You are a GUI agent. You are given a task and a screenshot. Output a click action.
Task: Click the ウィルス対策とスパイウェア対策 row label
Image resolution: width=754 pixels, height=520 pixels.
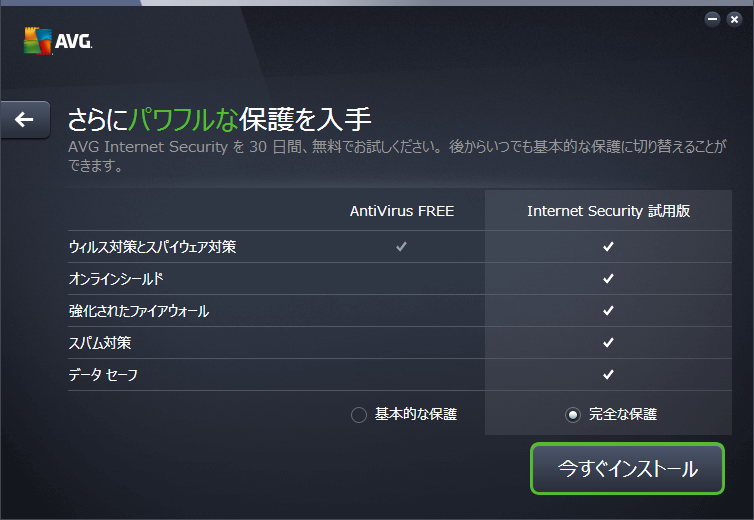(152, 247)
